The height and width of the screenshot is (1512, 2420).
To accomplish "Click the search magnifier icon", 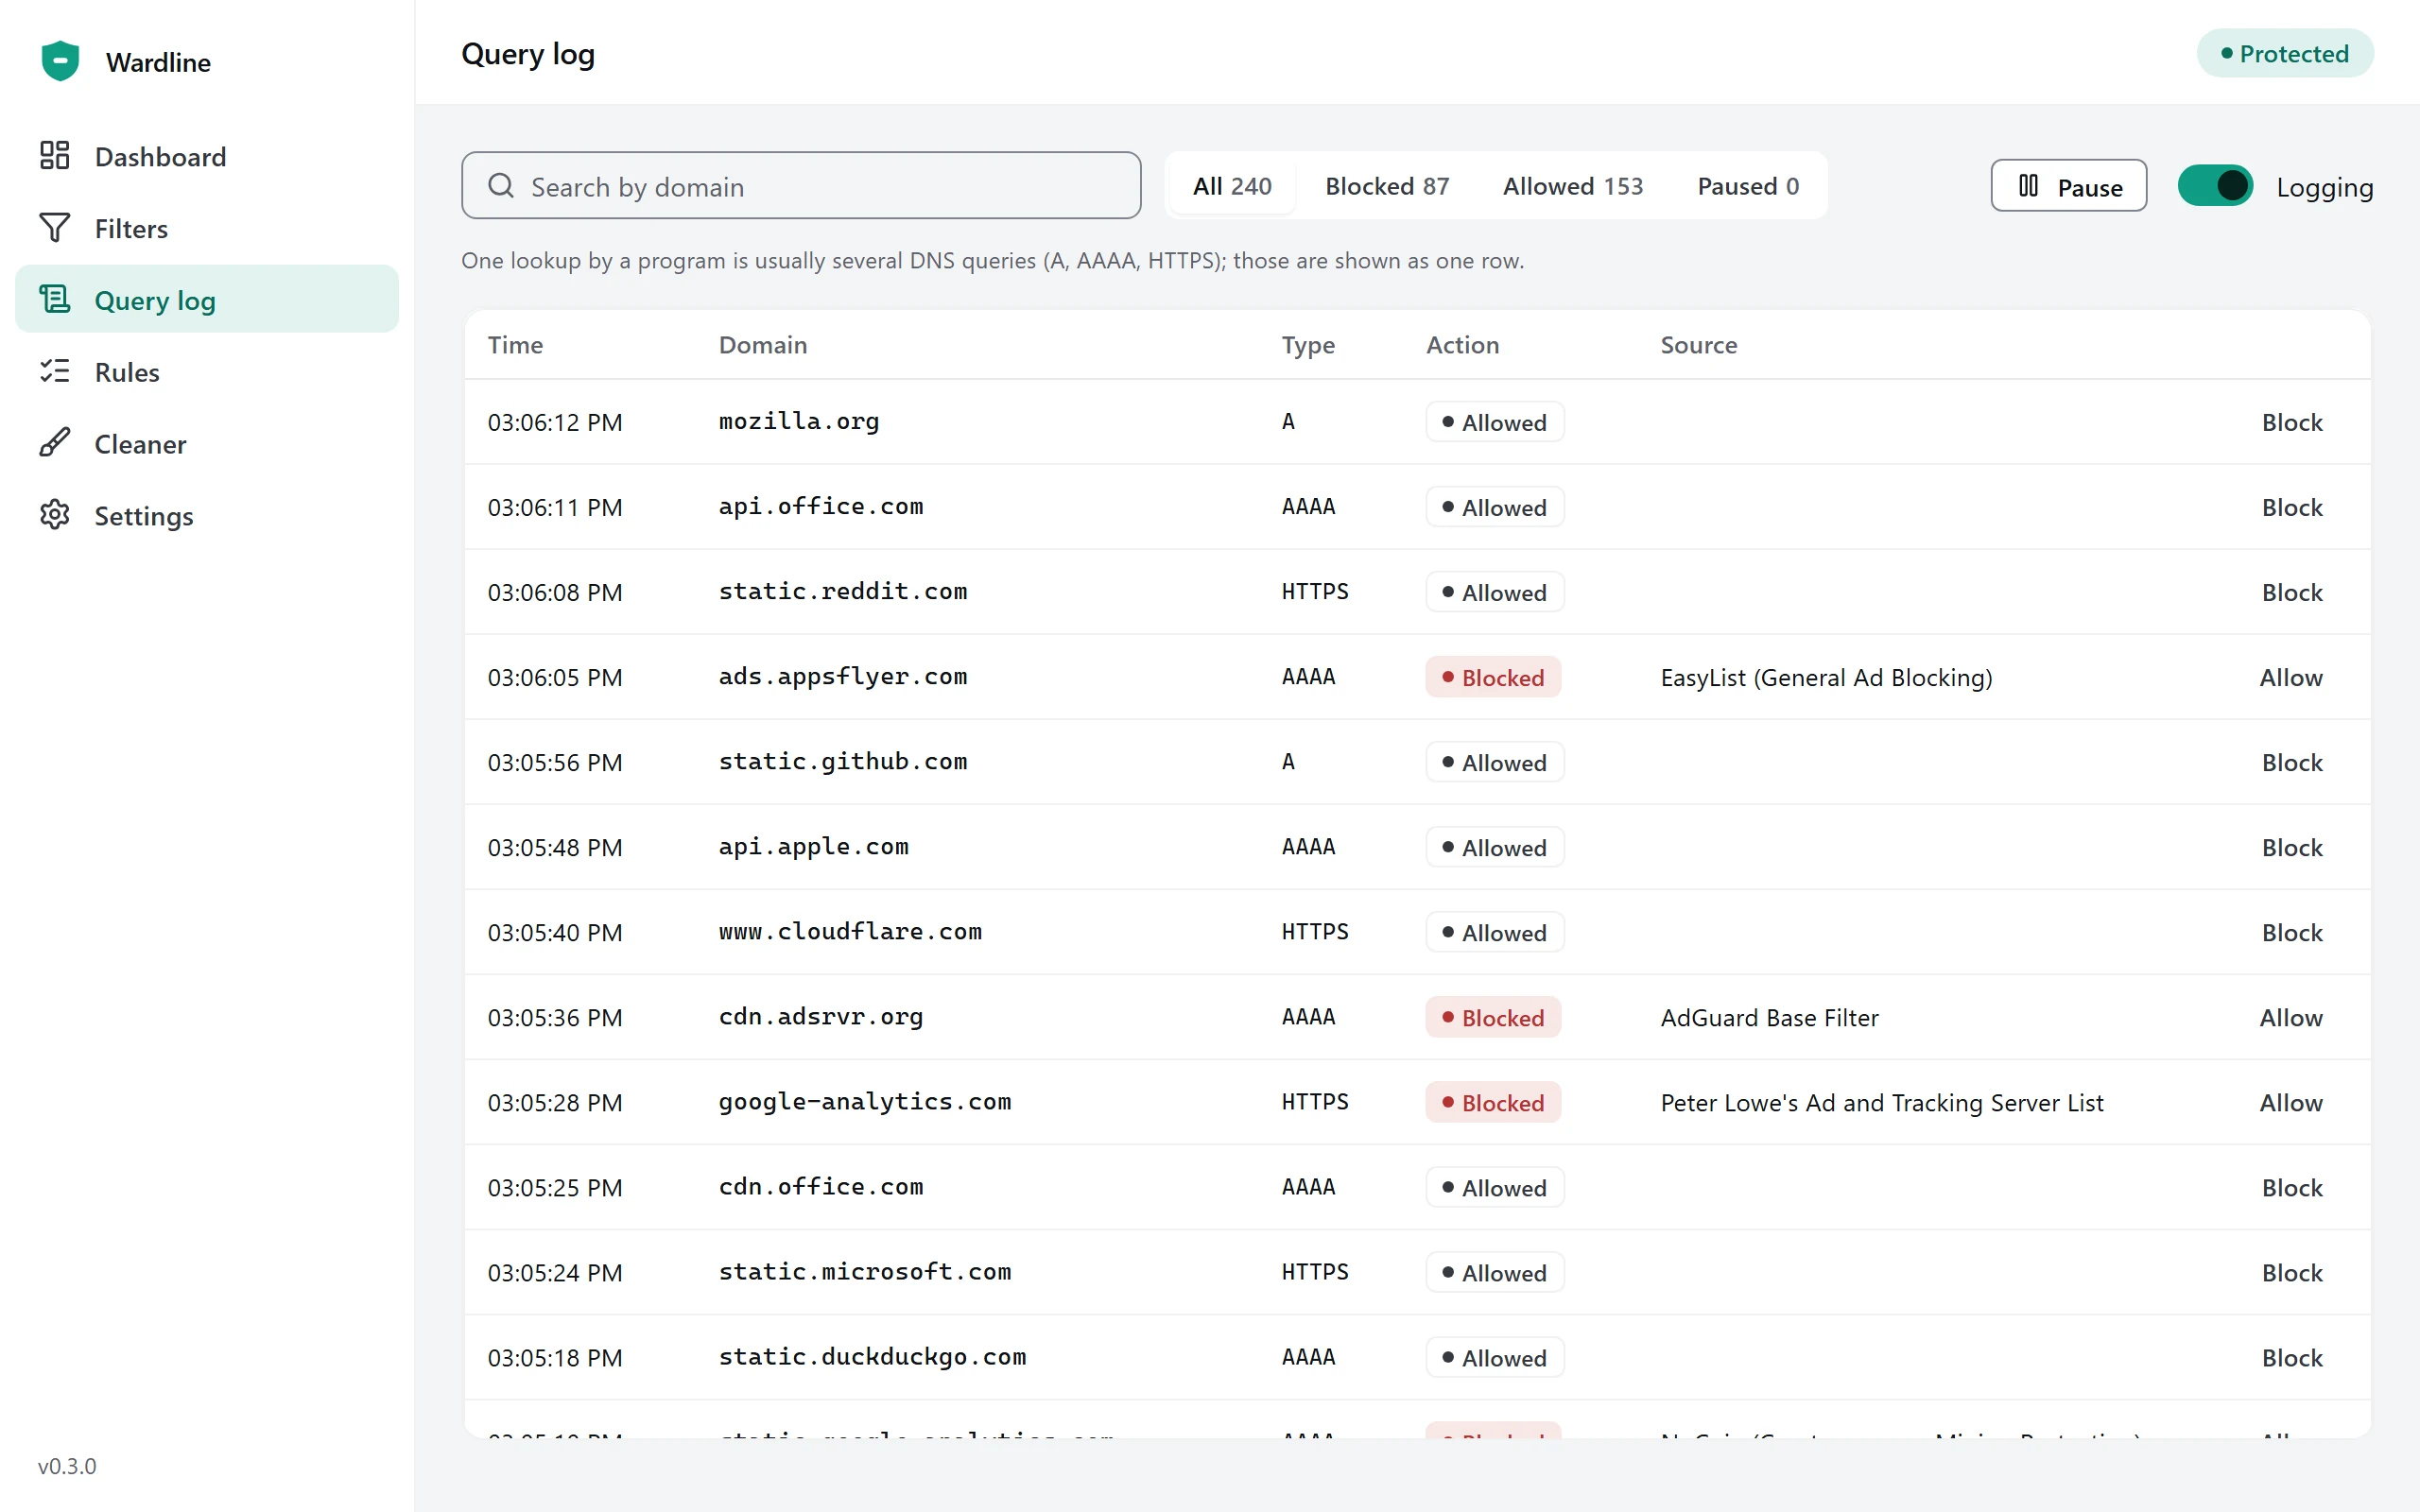I will [501, 186].
